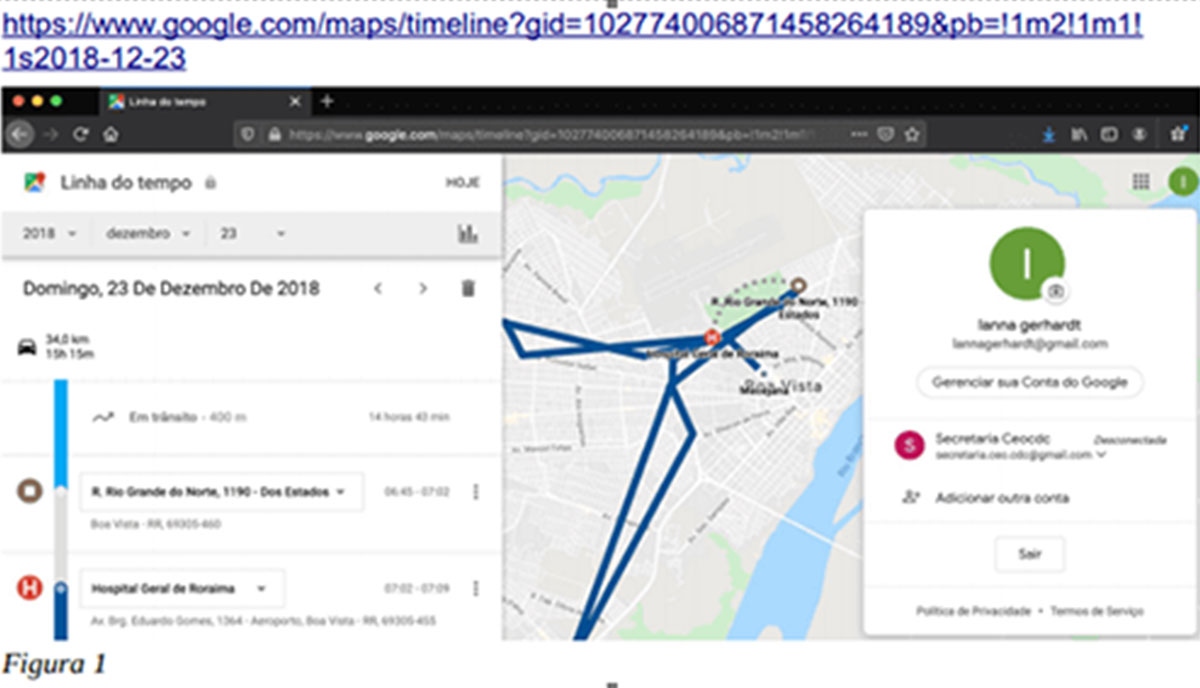Viewport: 1200px width, 688px height.
Task: Expand the 'Hospital Geral de Roraima' place dropdown
Action: point(182,588)
